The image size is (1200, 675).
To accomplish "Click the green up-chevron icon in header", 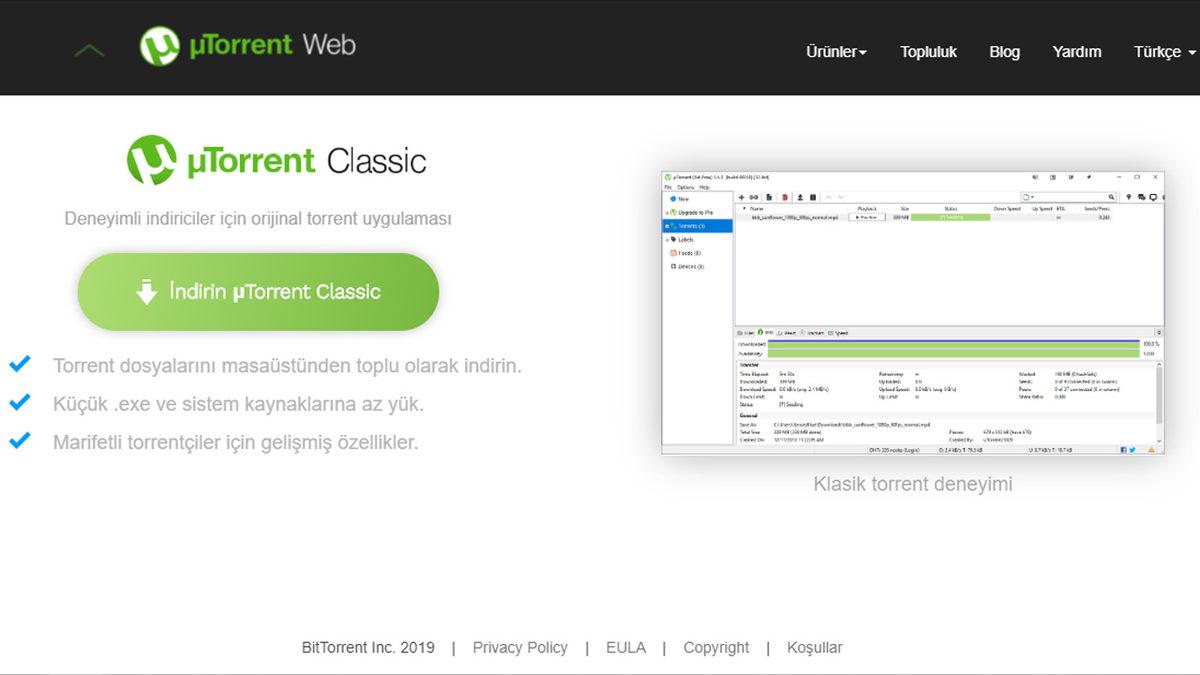I will 89,50.
